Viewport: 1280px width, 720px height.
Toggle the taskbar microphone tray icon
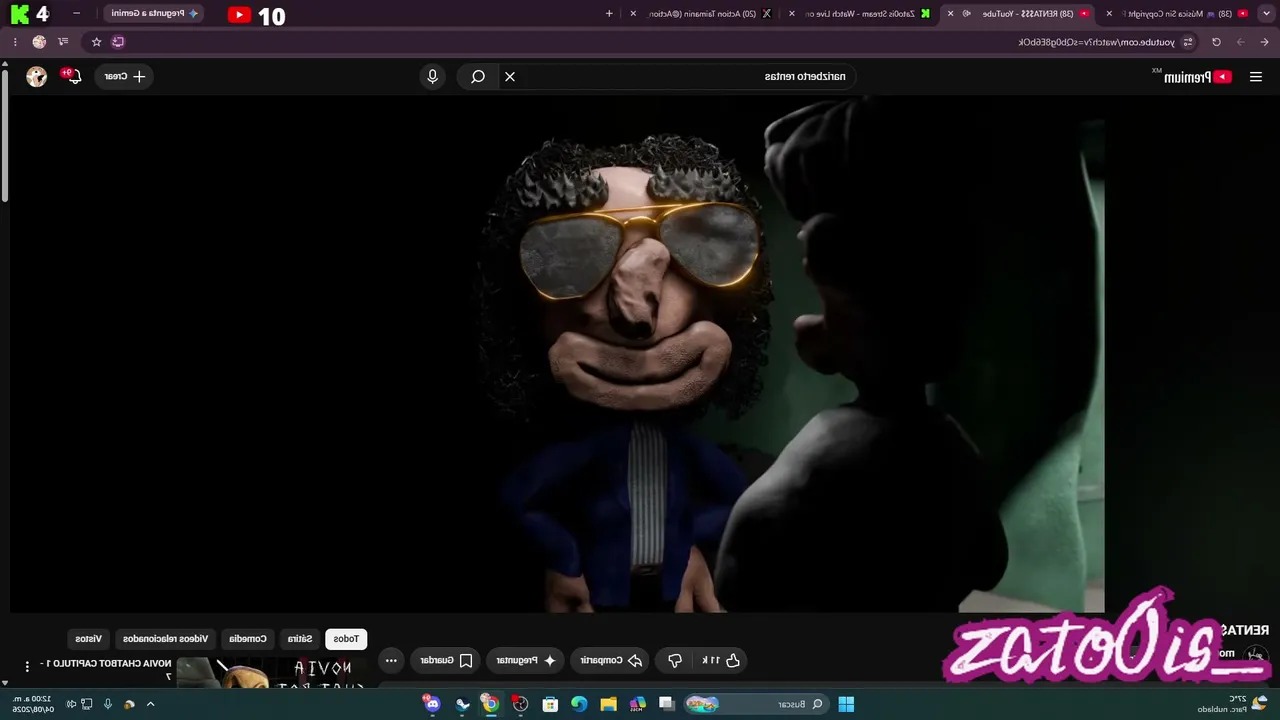point(108,704)
